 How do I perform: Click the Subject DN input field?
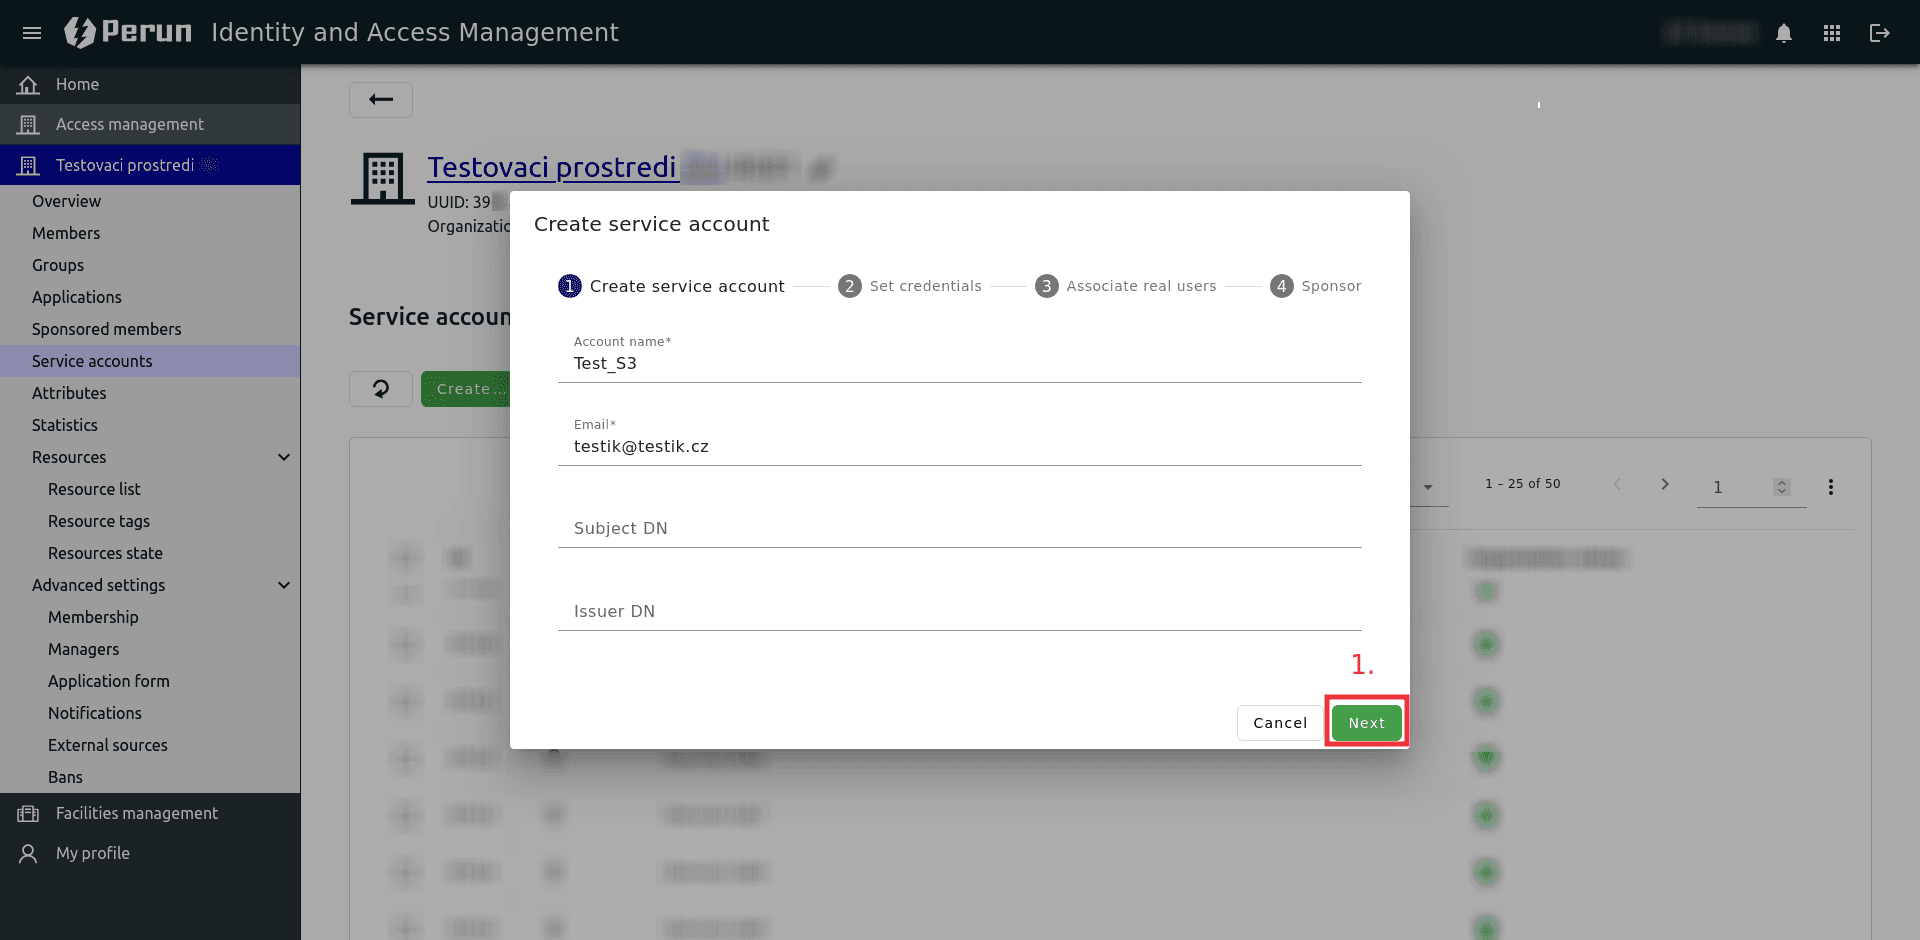pyautogui.click(x=960, y=528)
